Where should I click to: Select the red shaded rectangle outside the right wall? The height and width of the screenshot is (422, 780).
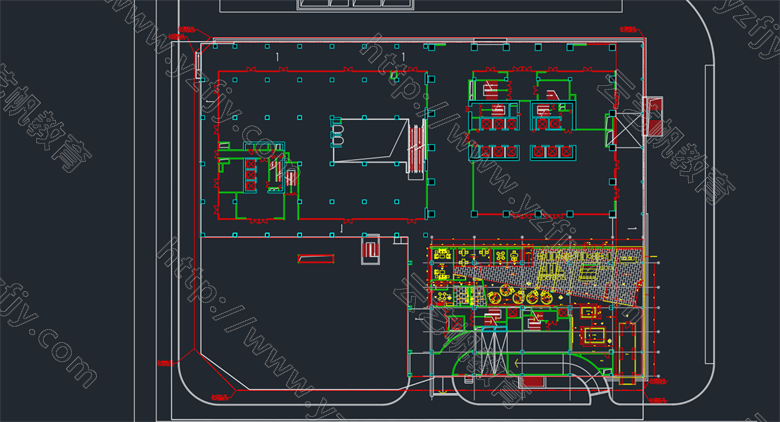(654, 116)
